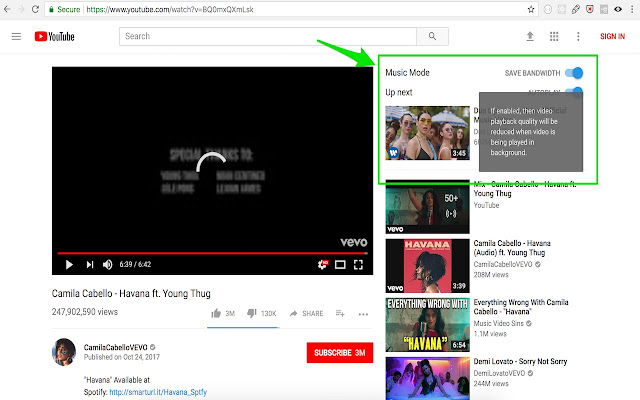This screenshot has height=400, width=640.
Task: Open the upload video icon
Action: point(530,36)
